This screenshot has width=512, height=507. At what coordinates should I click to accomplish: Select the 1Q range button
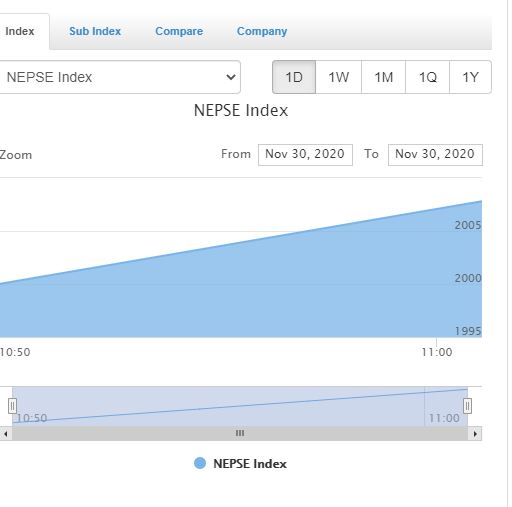pos(427,77)
